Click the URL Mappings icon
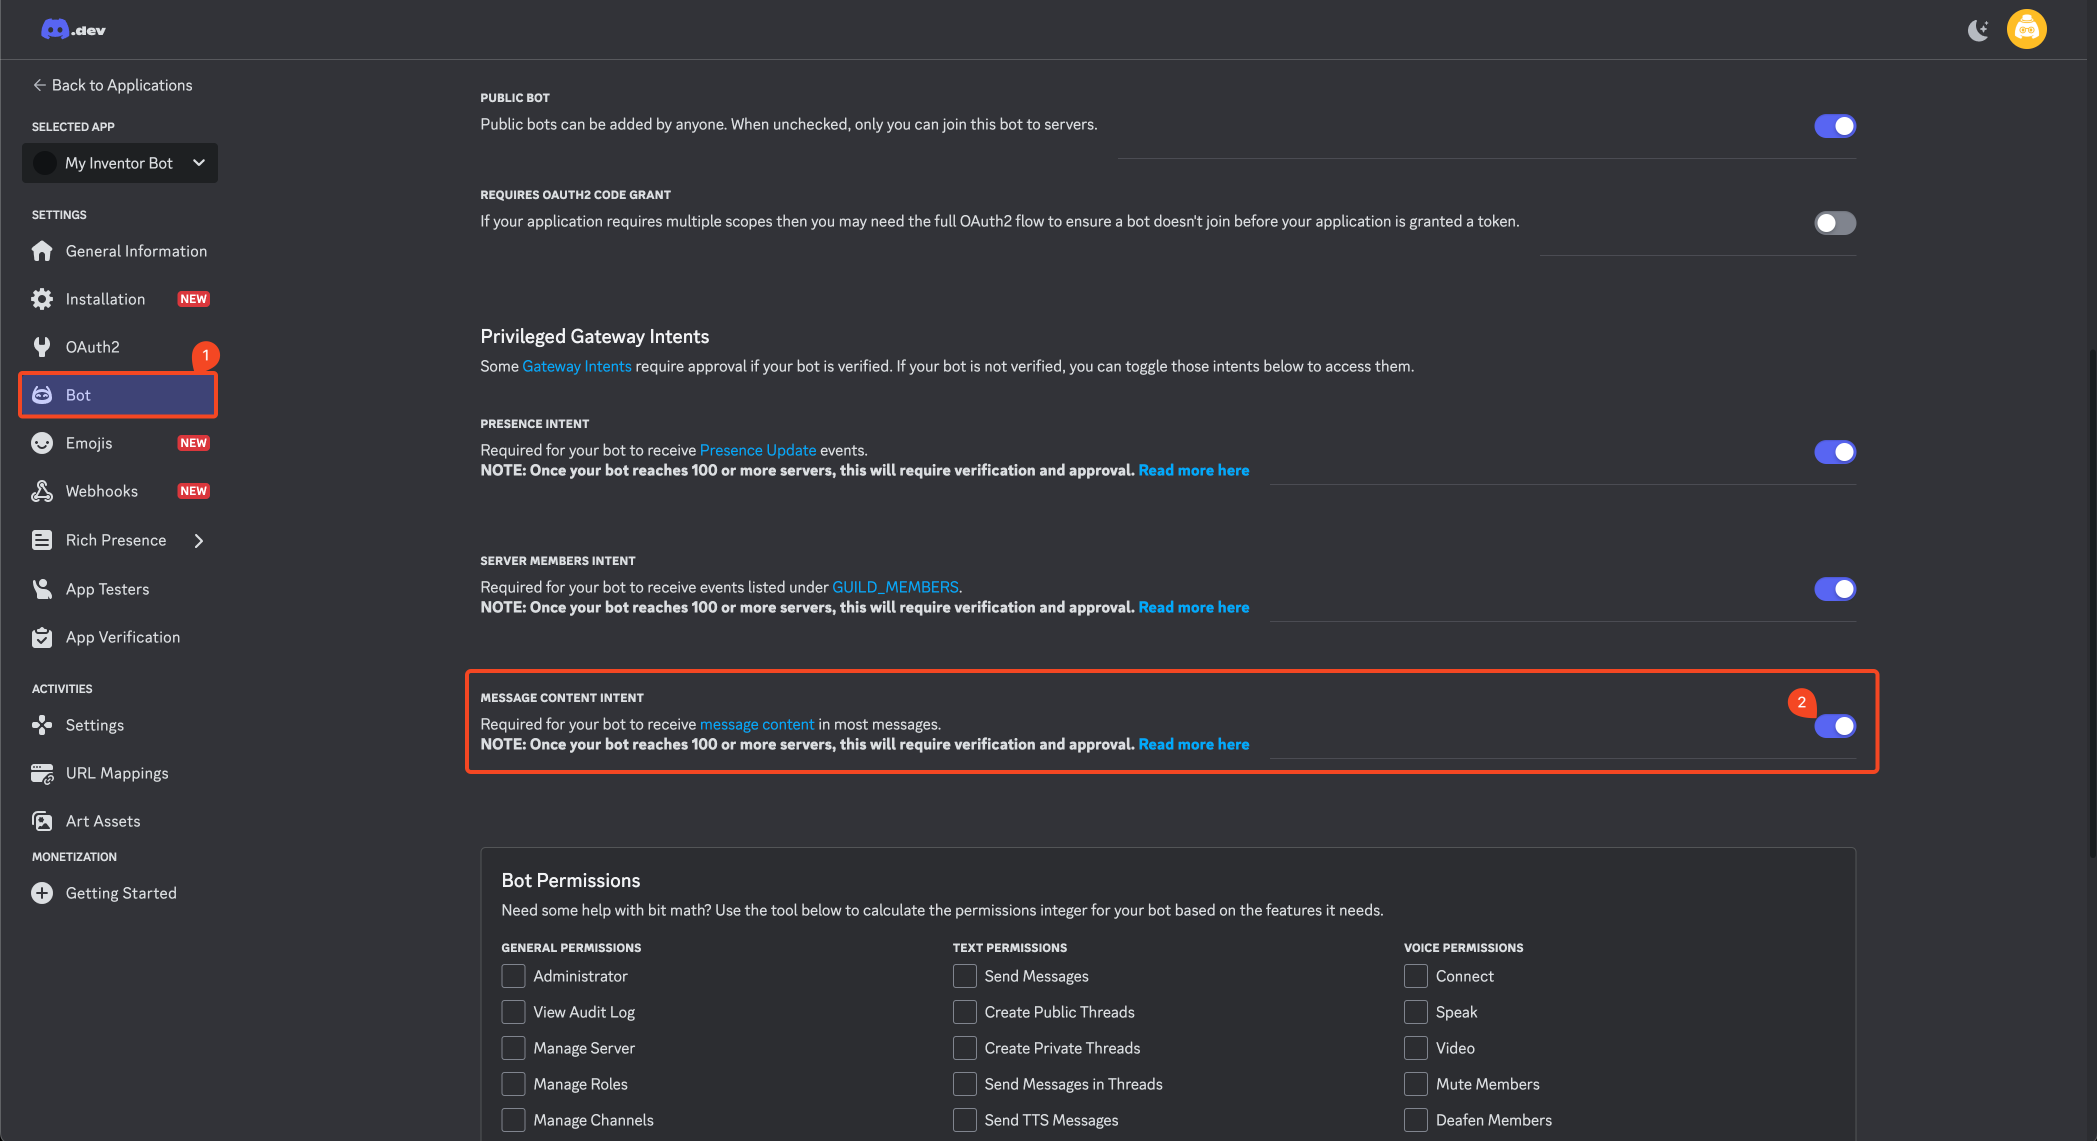This screenshot has height=1141, width=2097. tap(42, 773)
